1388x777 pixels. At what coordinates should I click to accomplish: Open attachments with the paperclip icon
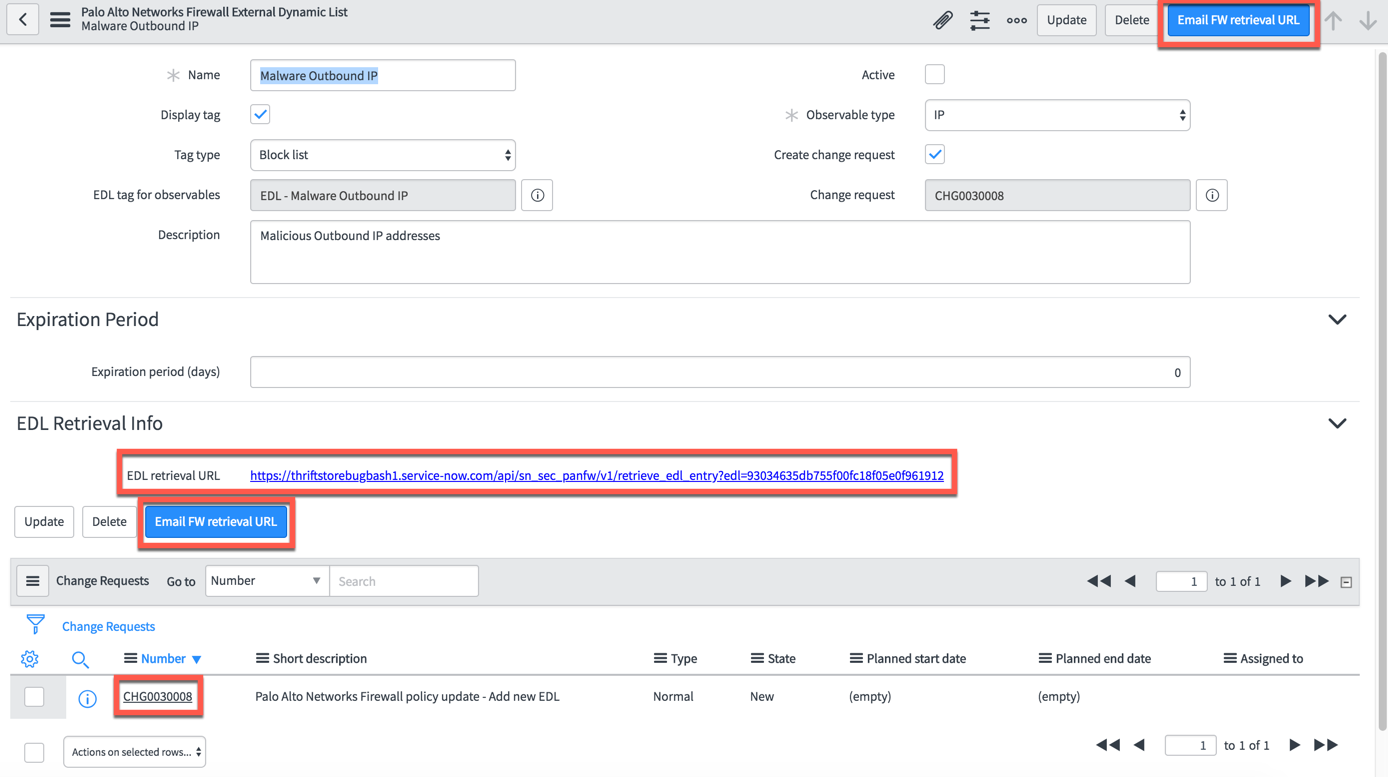(x=942, y=20)
